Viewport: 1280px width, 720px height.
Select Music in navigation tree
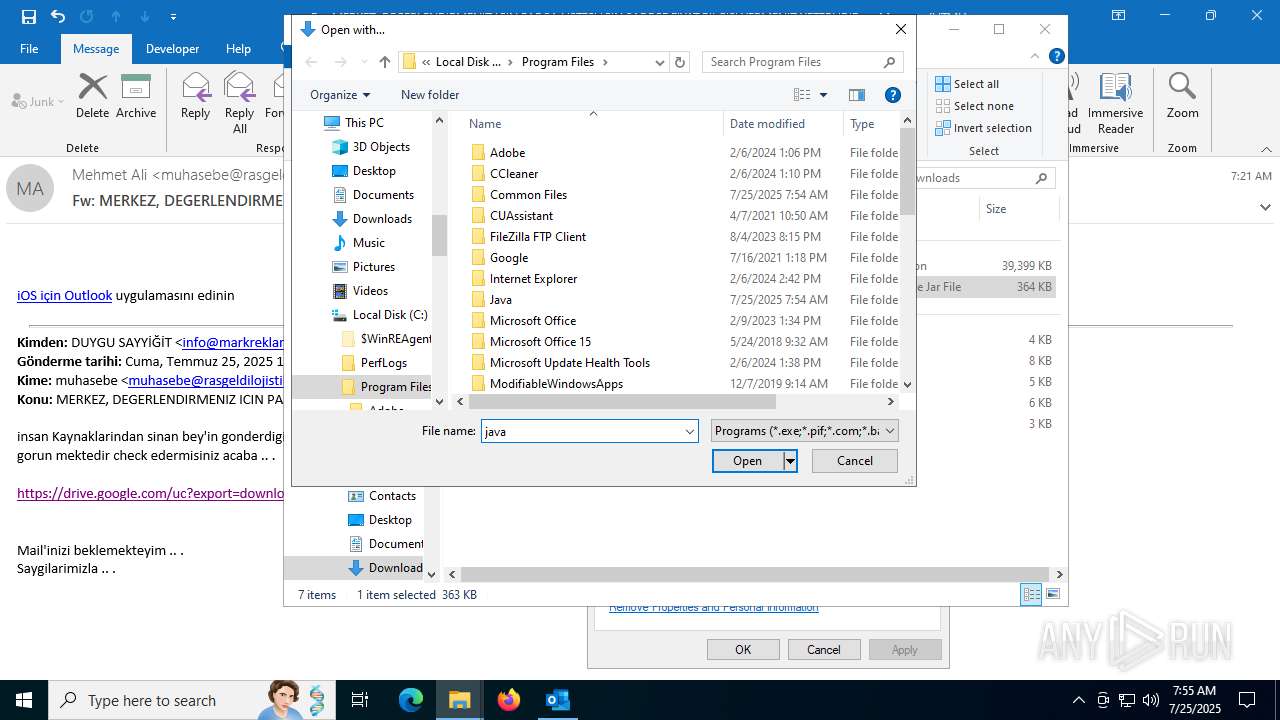click(x=368, y=243)
